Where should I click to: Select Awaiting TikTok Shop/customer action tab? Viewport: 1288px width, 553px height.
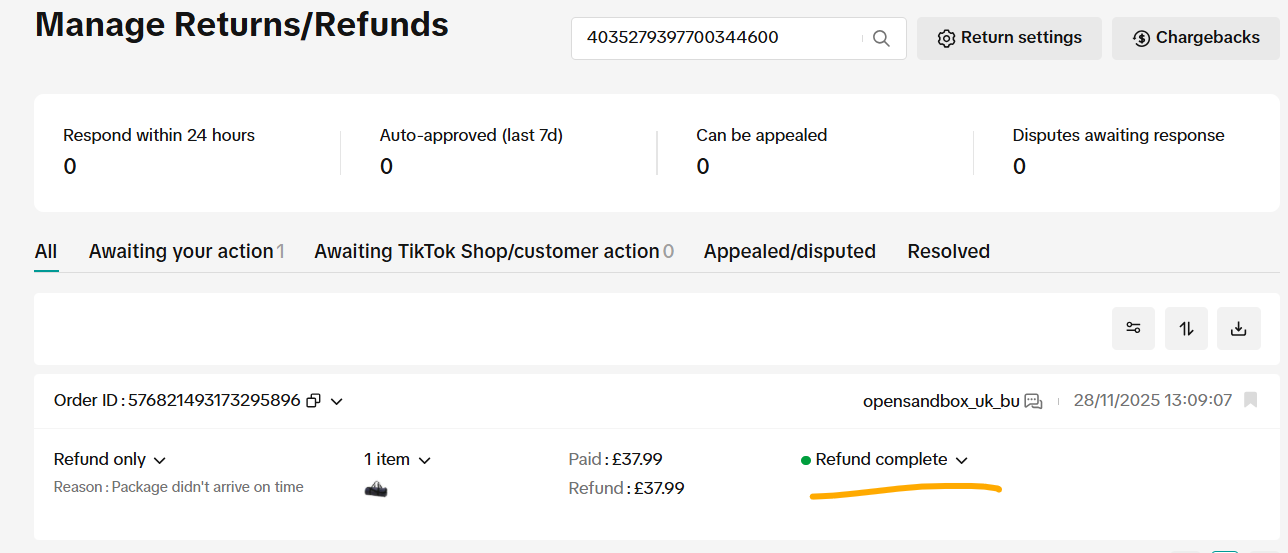point(493,252)
